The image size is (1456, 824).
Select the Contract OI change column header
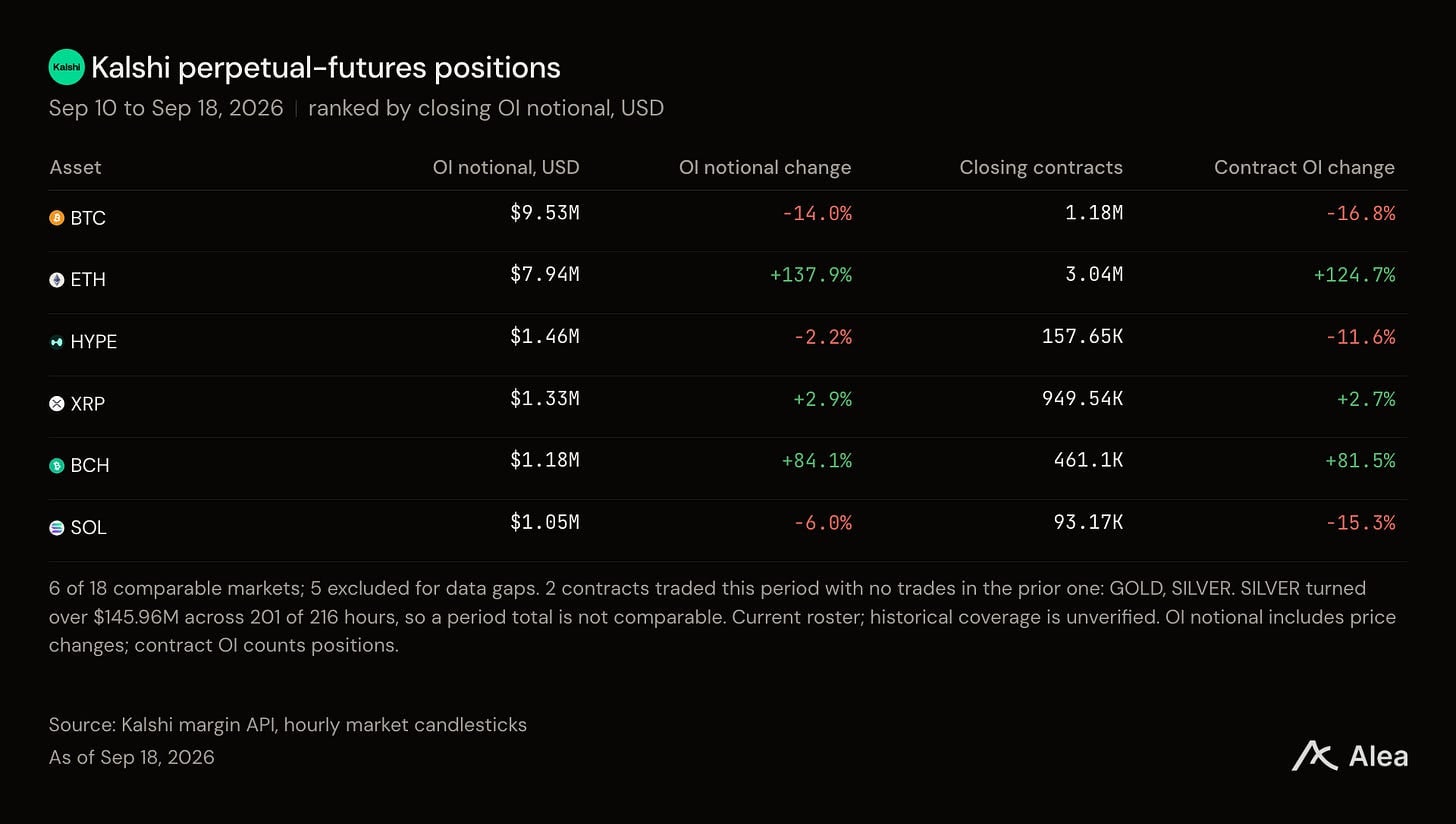pyautogui.click(x=1304, y=167)
